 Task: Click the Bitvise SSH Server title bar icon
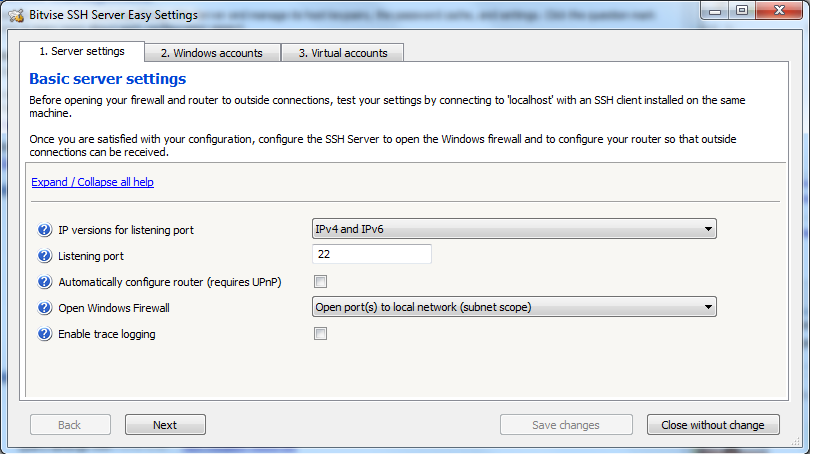[16, 15]
